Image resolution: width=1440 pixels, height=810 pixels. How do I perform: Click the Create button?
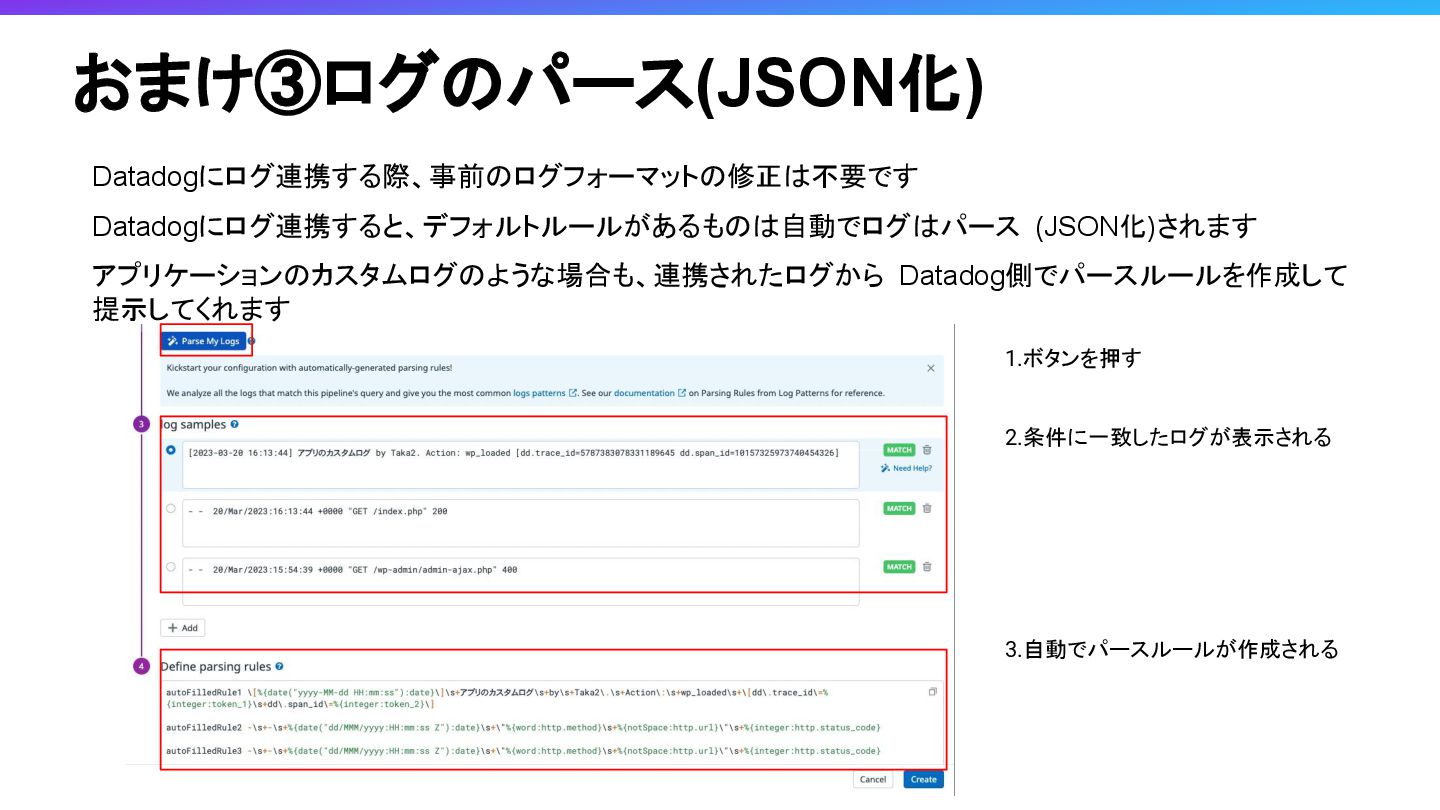coord(923,779)
